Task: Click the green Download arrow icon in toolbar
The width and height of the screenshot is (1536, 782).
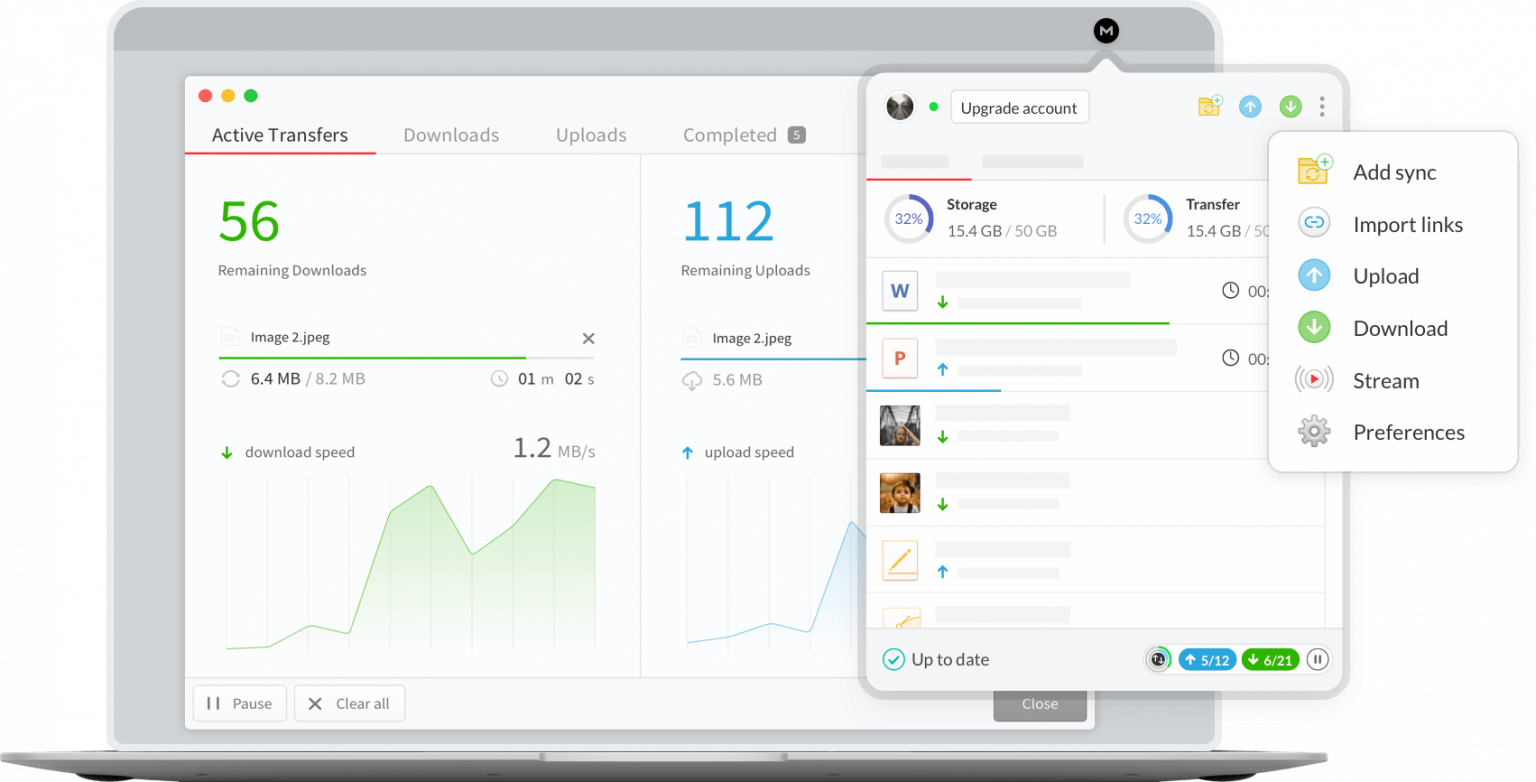Action: 1290,106
